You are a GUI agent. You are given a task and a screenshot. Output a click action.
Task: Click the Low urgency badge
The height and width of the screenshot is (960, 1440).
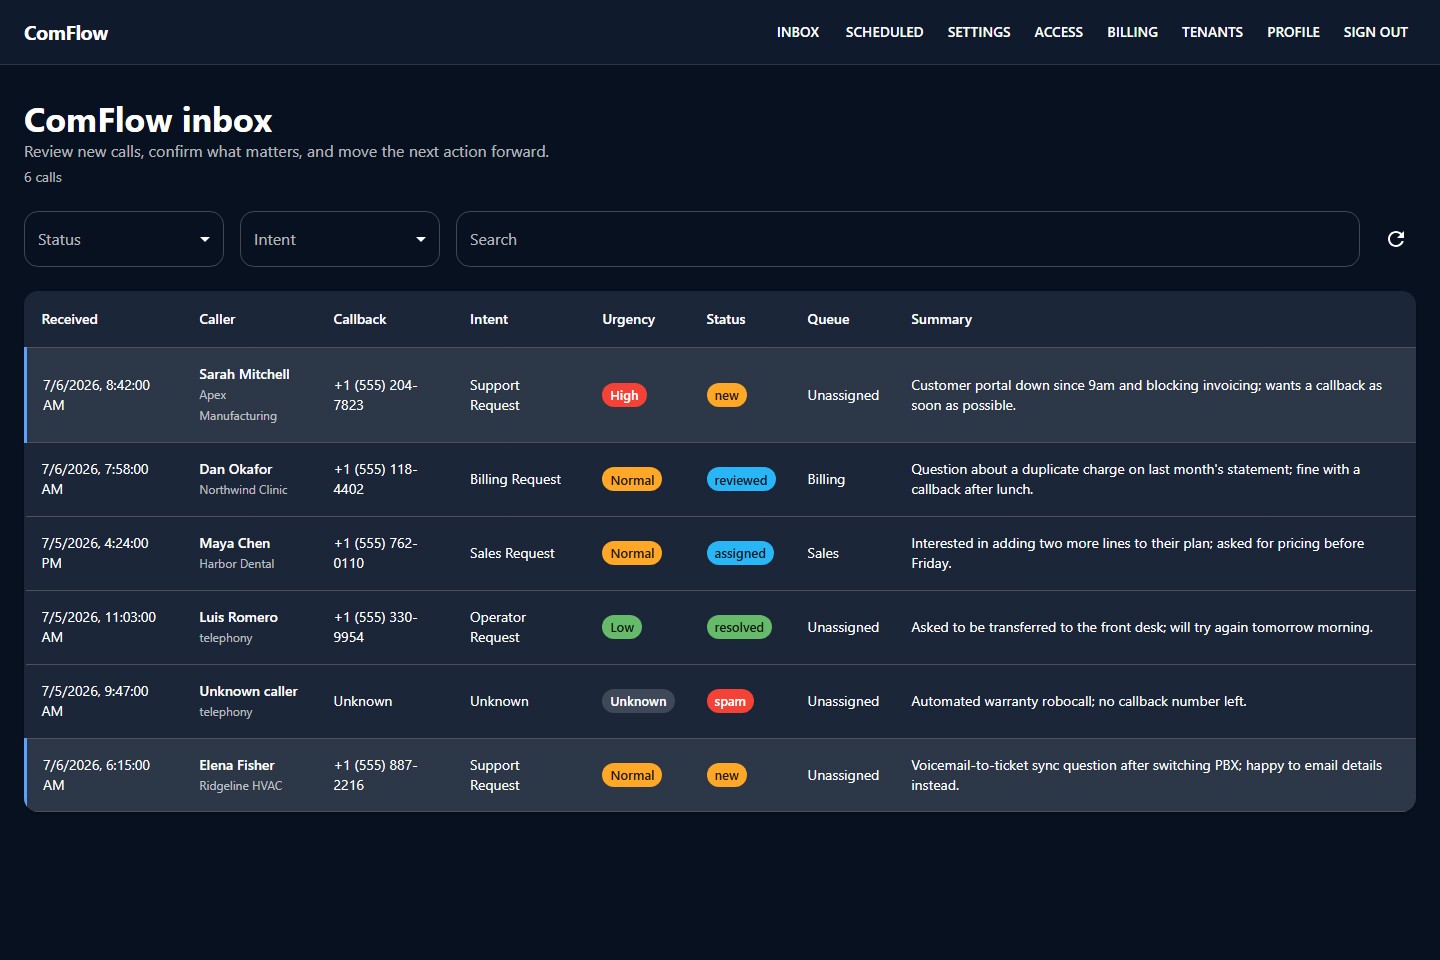622,627
